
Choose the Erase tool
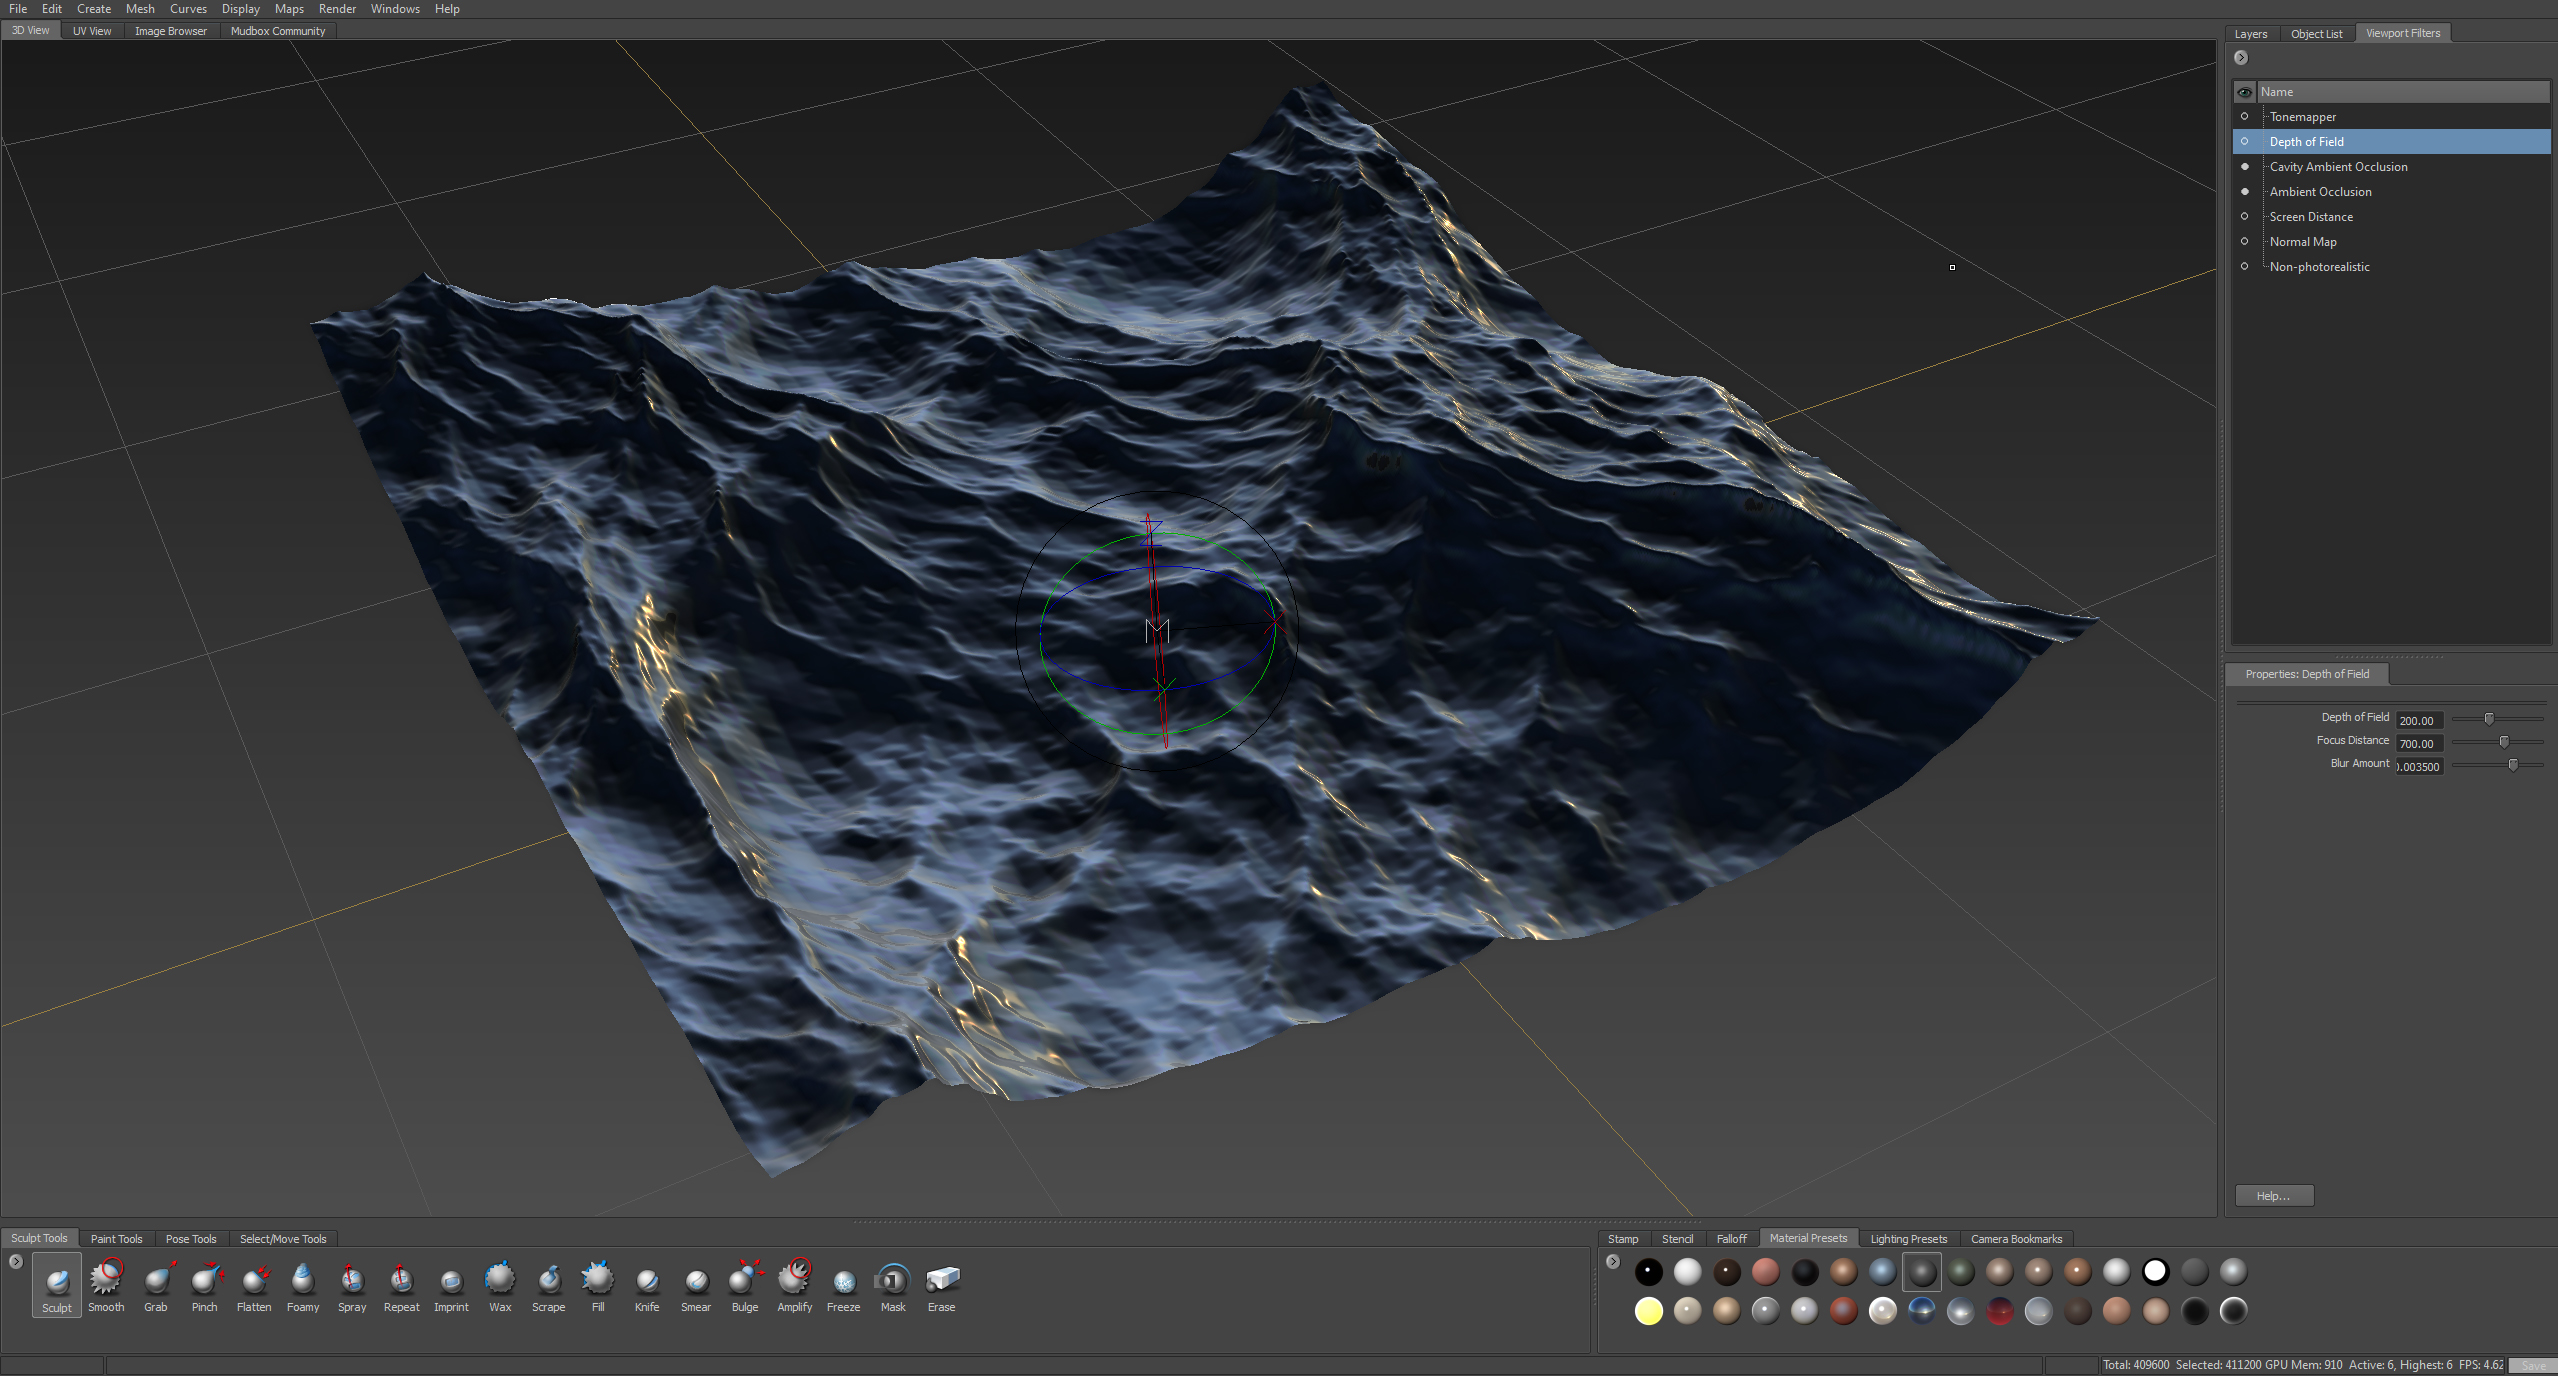941,1284
